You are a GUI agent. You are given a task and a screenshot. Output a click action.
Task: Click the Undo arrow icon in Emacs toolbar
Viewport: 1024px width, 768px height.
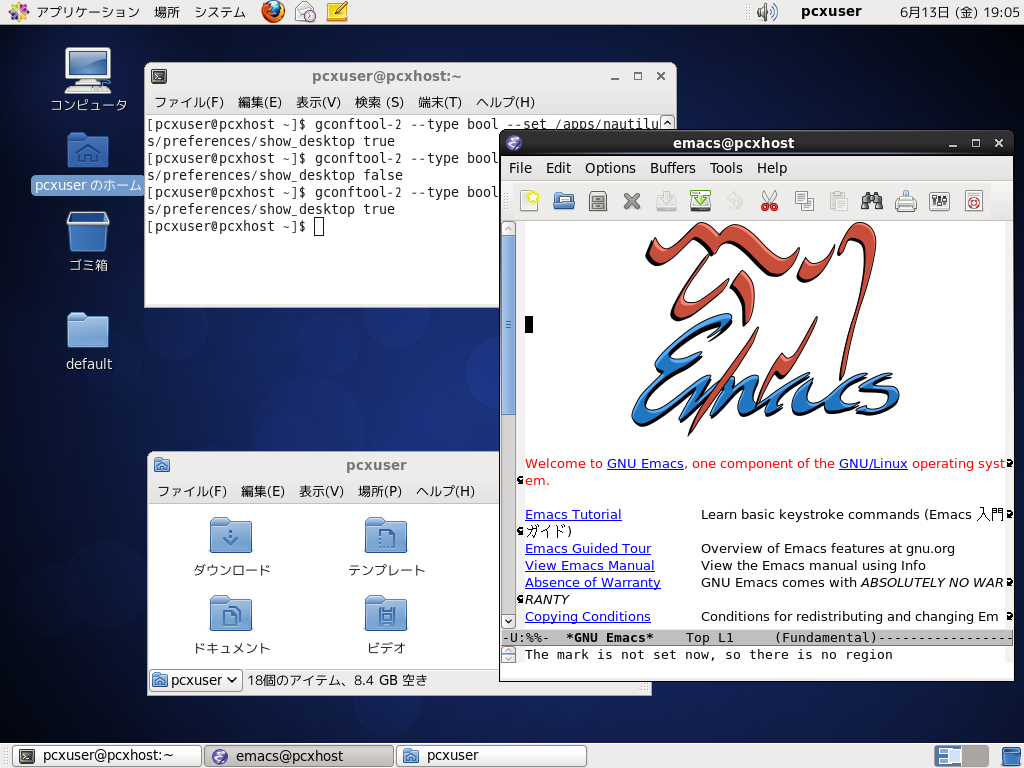(735, 200)
